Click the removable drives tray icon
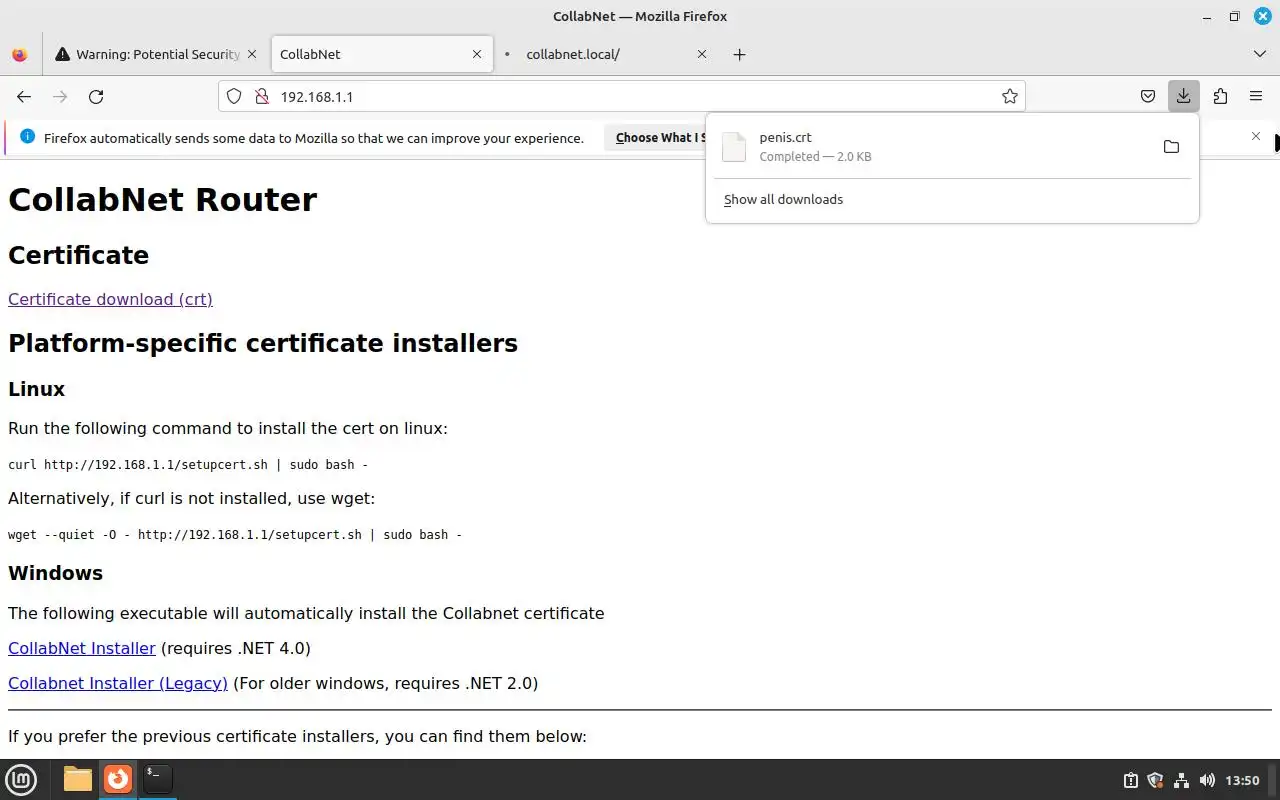Viewport: 1280px width, 800px height. (1130, 780)
